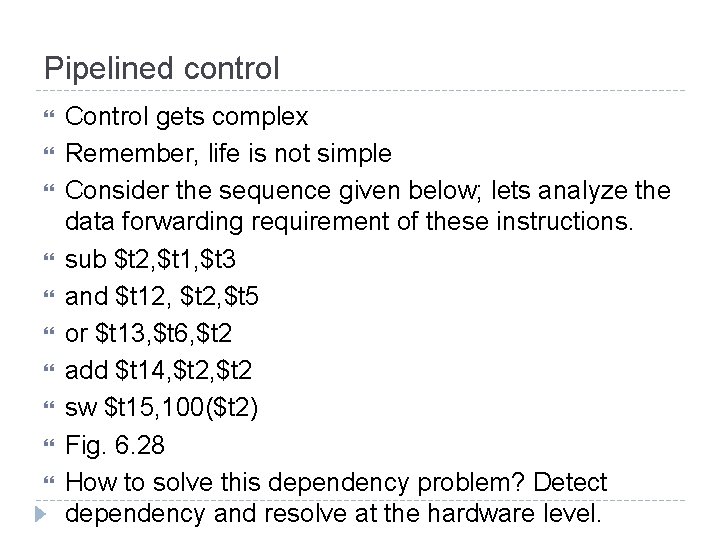
Task: Select the text Control gets complex
Action: [186, 117]
